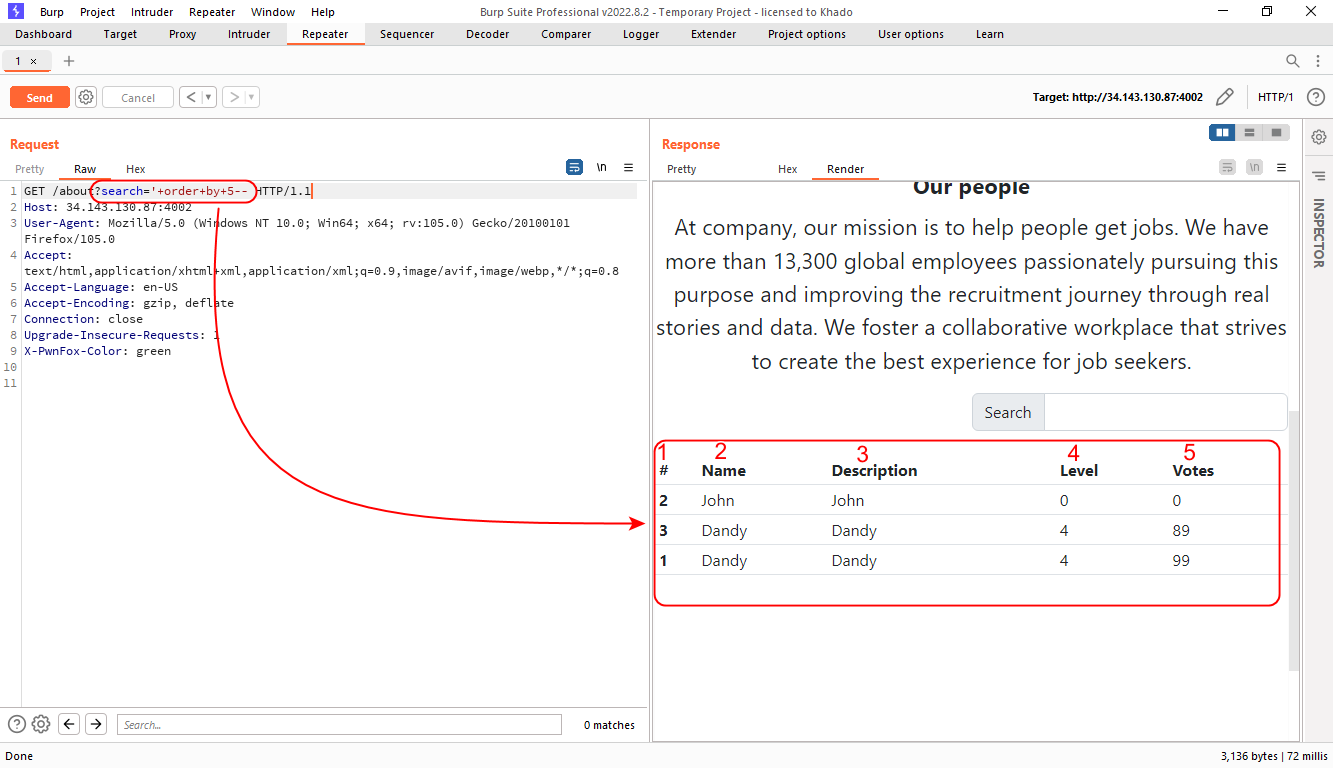The height and width of the screenshot is (768, 1333).
Task: Select request Hex view tab
Action: 135,169
